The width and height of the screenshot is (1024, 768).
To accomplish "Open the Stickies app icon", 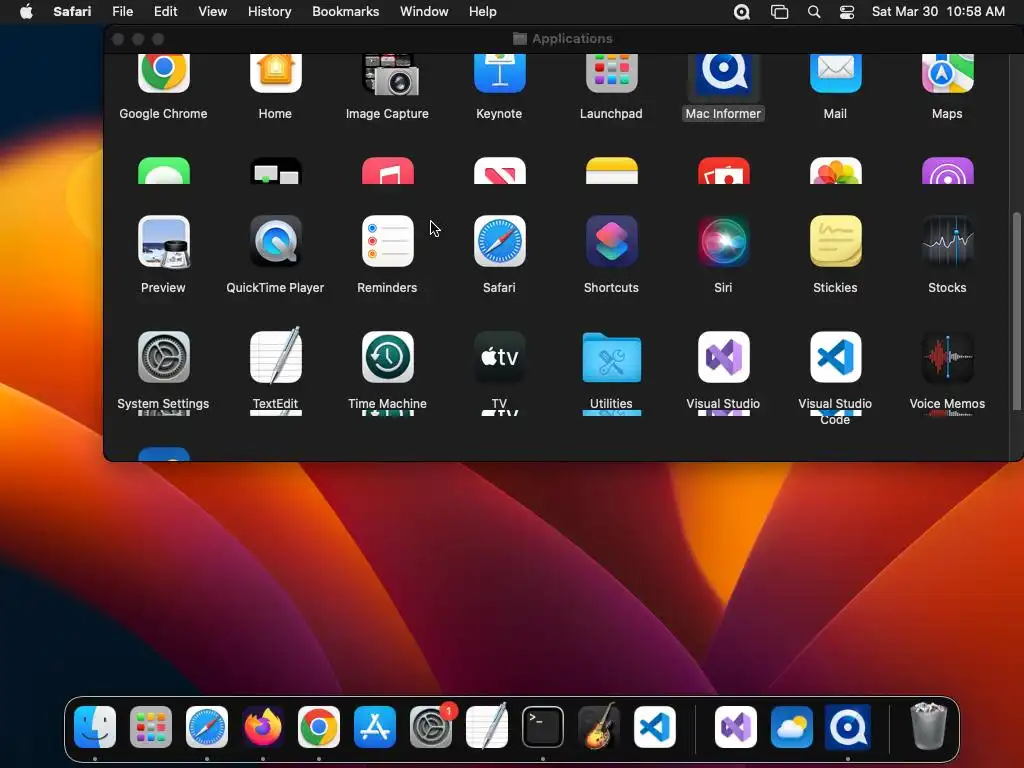I will coord(835,241).
